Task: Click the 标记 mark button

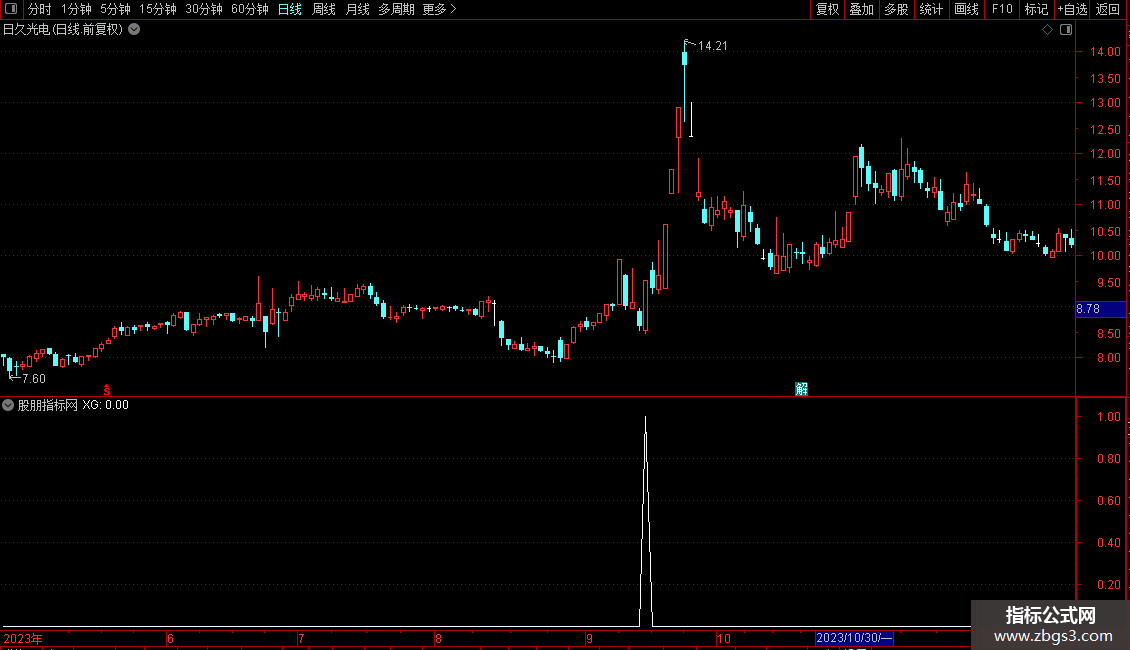Action: coord(1036,9)
